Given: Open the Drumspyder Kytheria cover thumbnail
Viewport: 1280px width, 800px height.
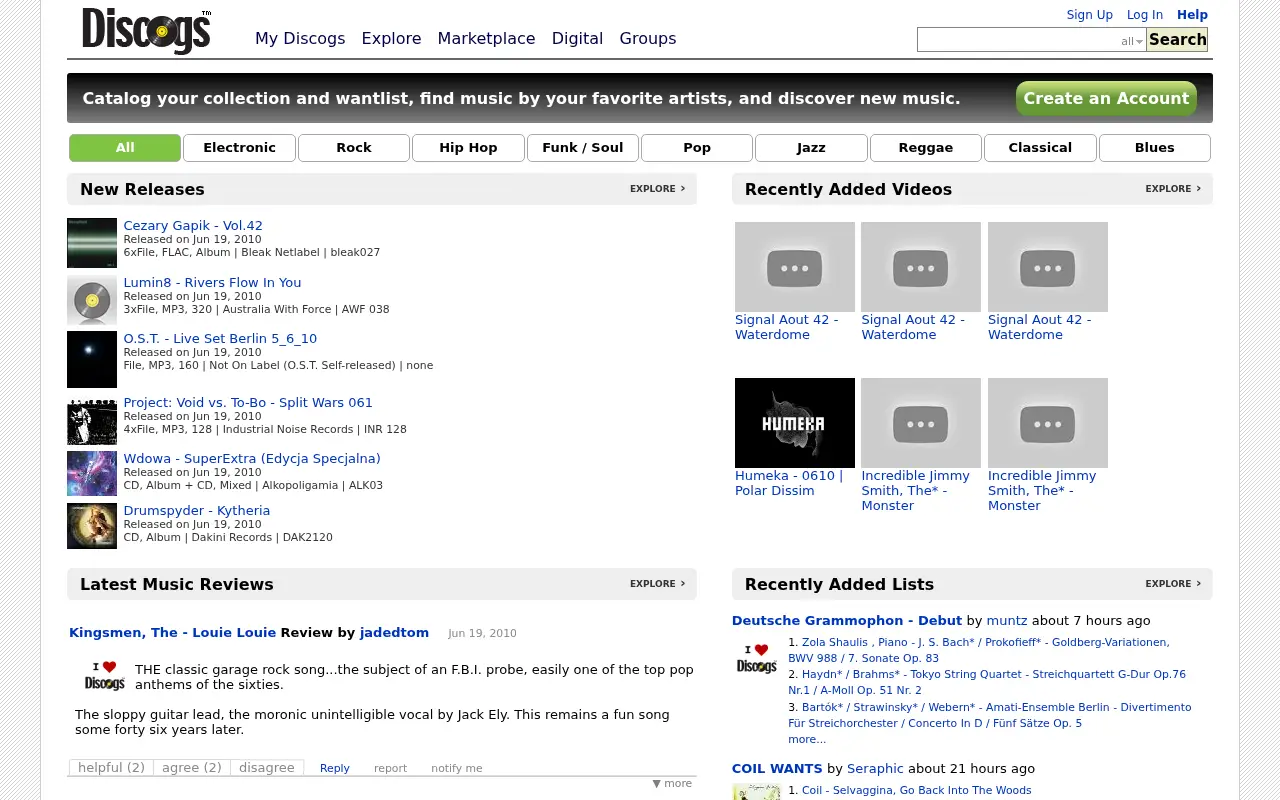Looking at the screenshot, I should pyautogui.click(x=92, y=526).
